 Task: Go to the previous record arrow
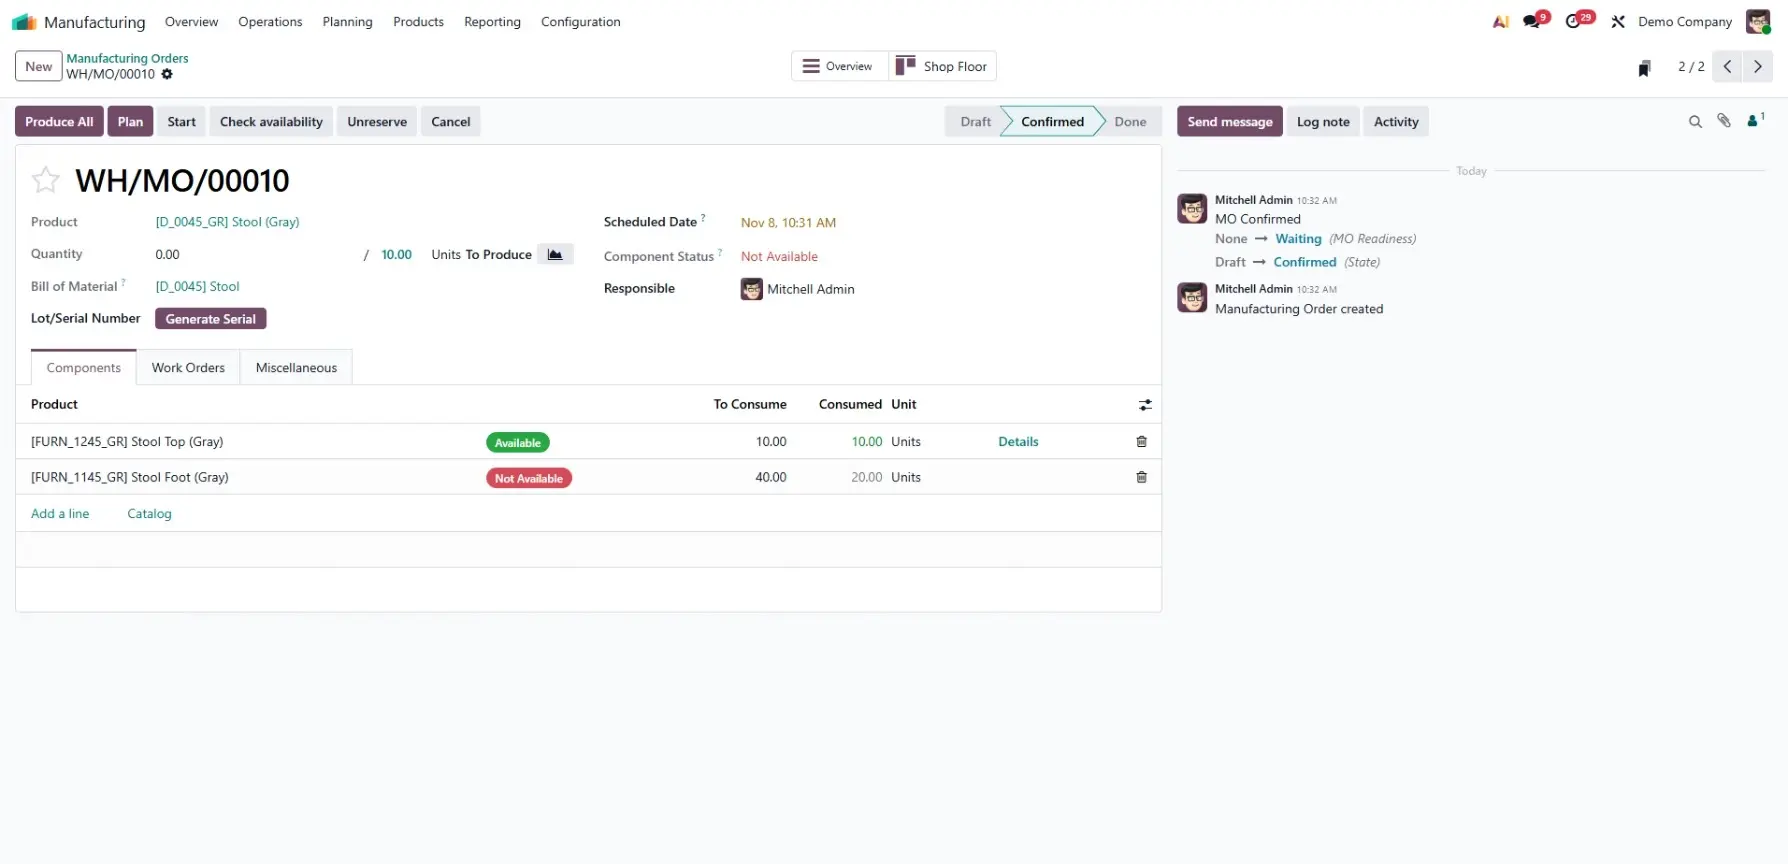click(x=1727, y=67)
